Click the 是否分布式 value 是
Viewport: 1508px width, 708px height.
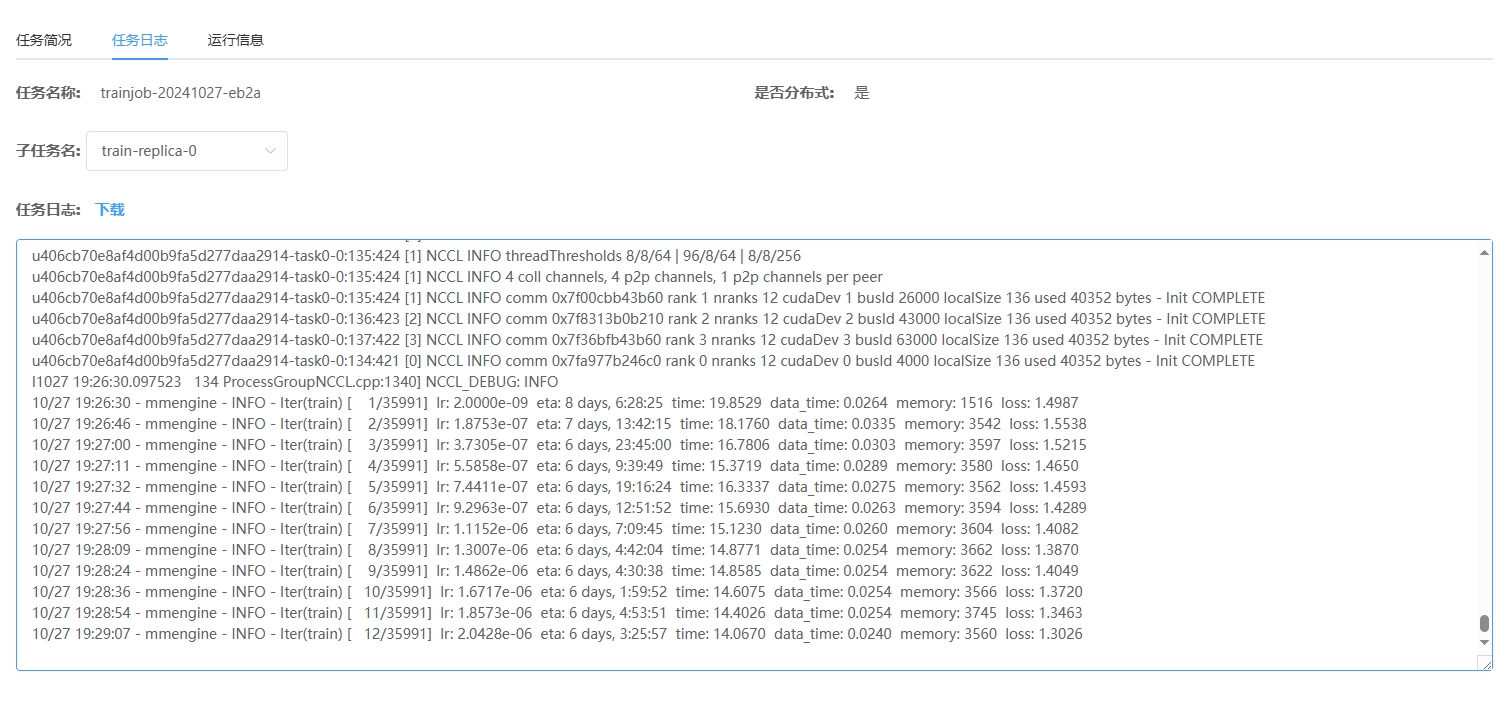pyautogui.click(x=861, y=93)
